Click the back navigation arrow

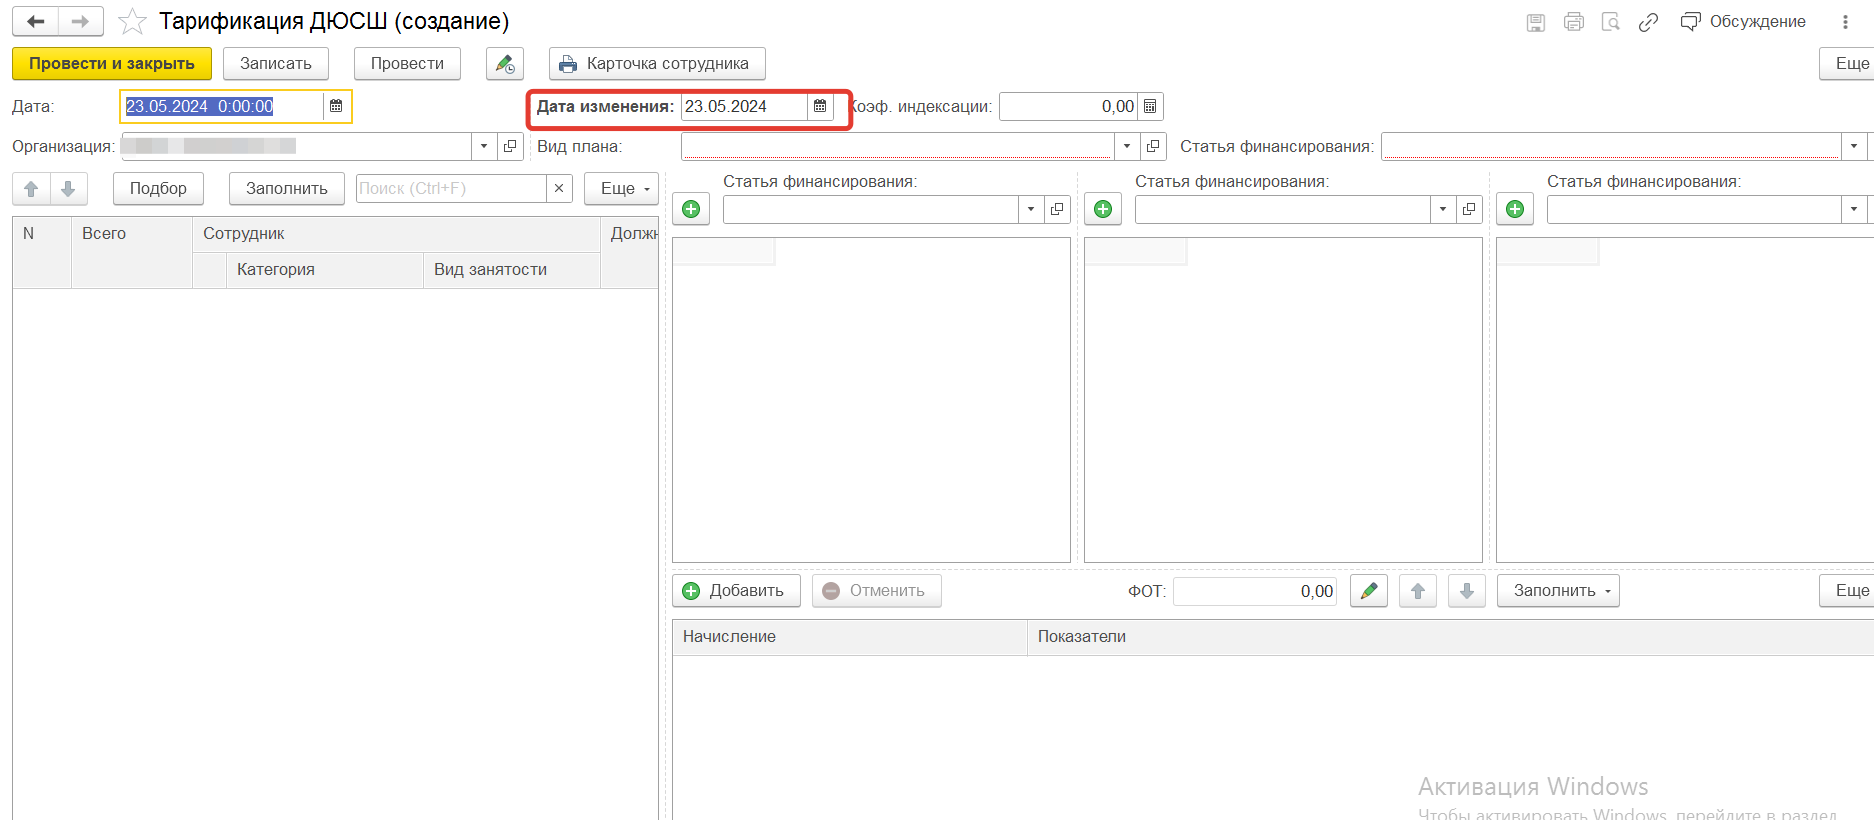coord(36,21)
